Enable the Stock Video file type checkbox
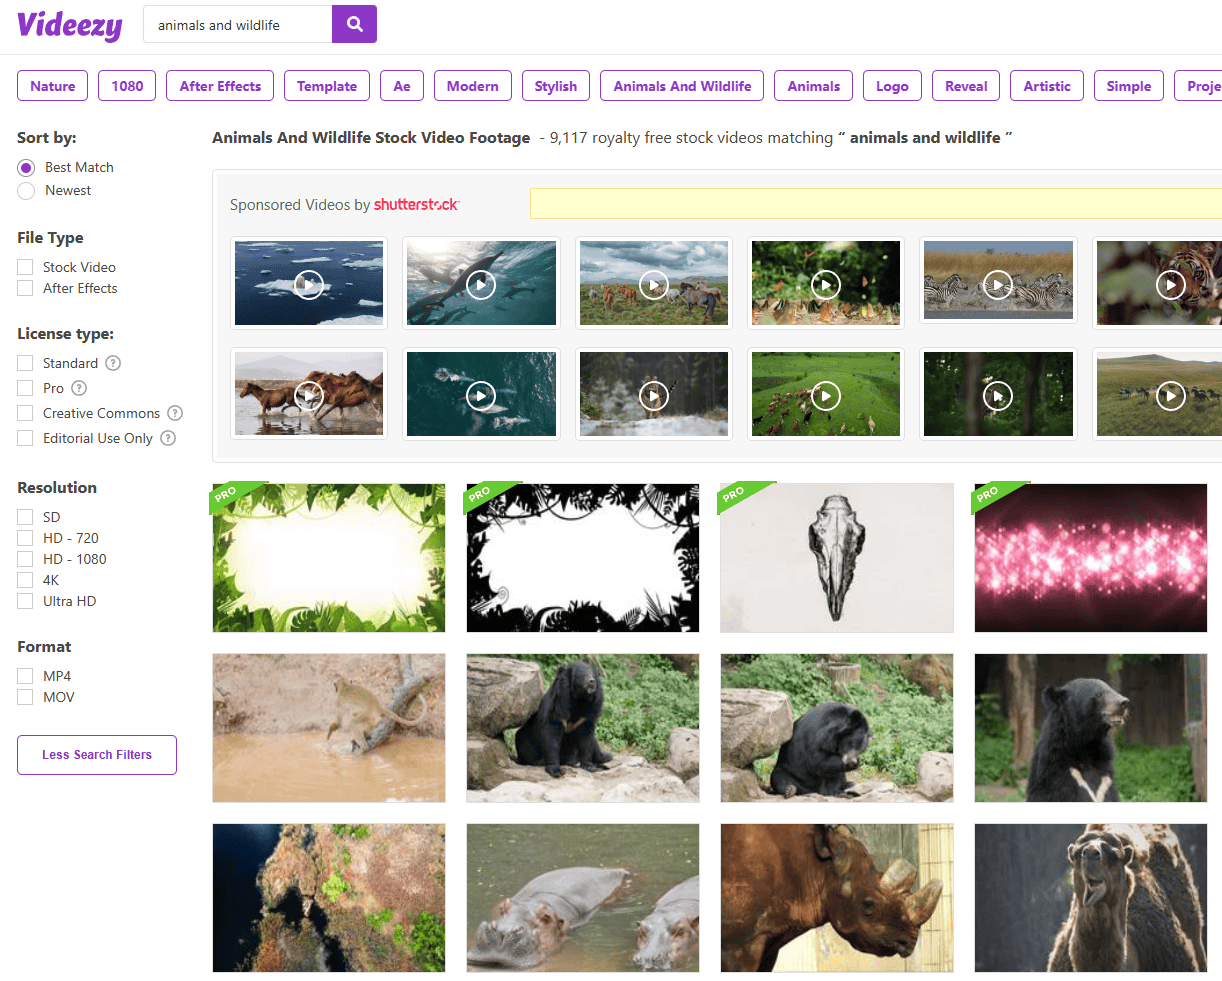Viewport: 1222px width, 981px height. [25, 267]
